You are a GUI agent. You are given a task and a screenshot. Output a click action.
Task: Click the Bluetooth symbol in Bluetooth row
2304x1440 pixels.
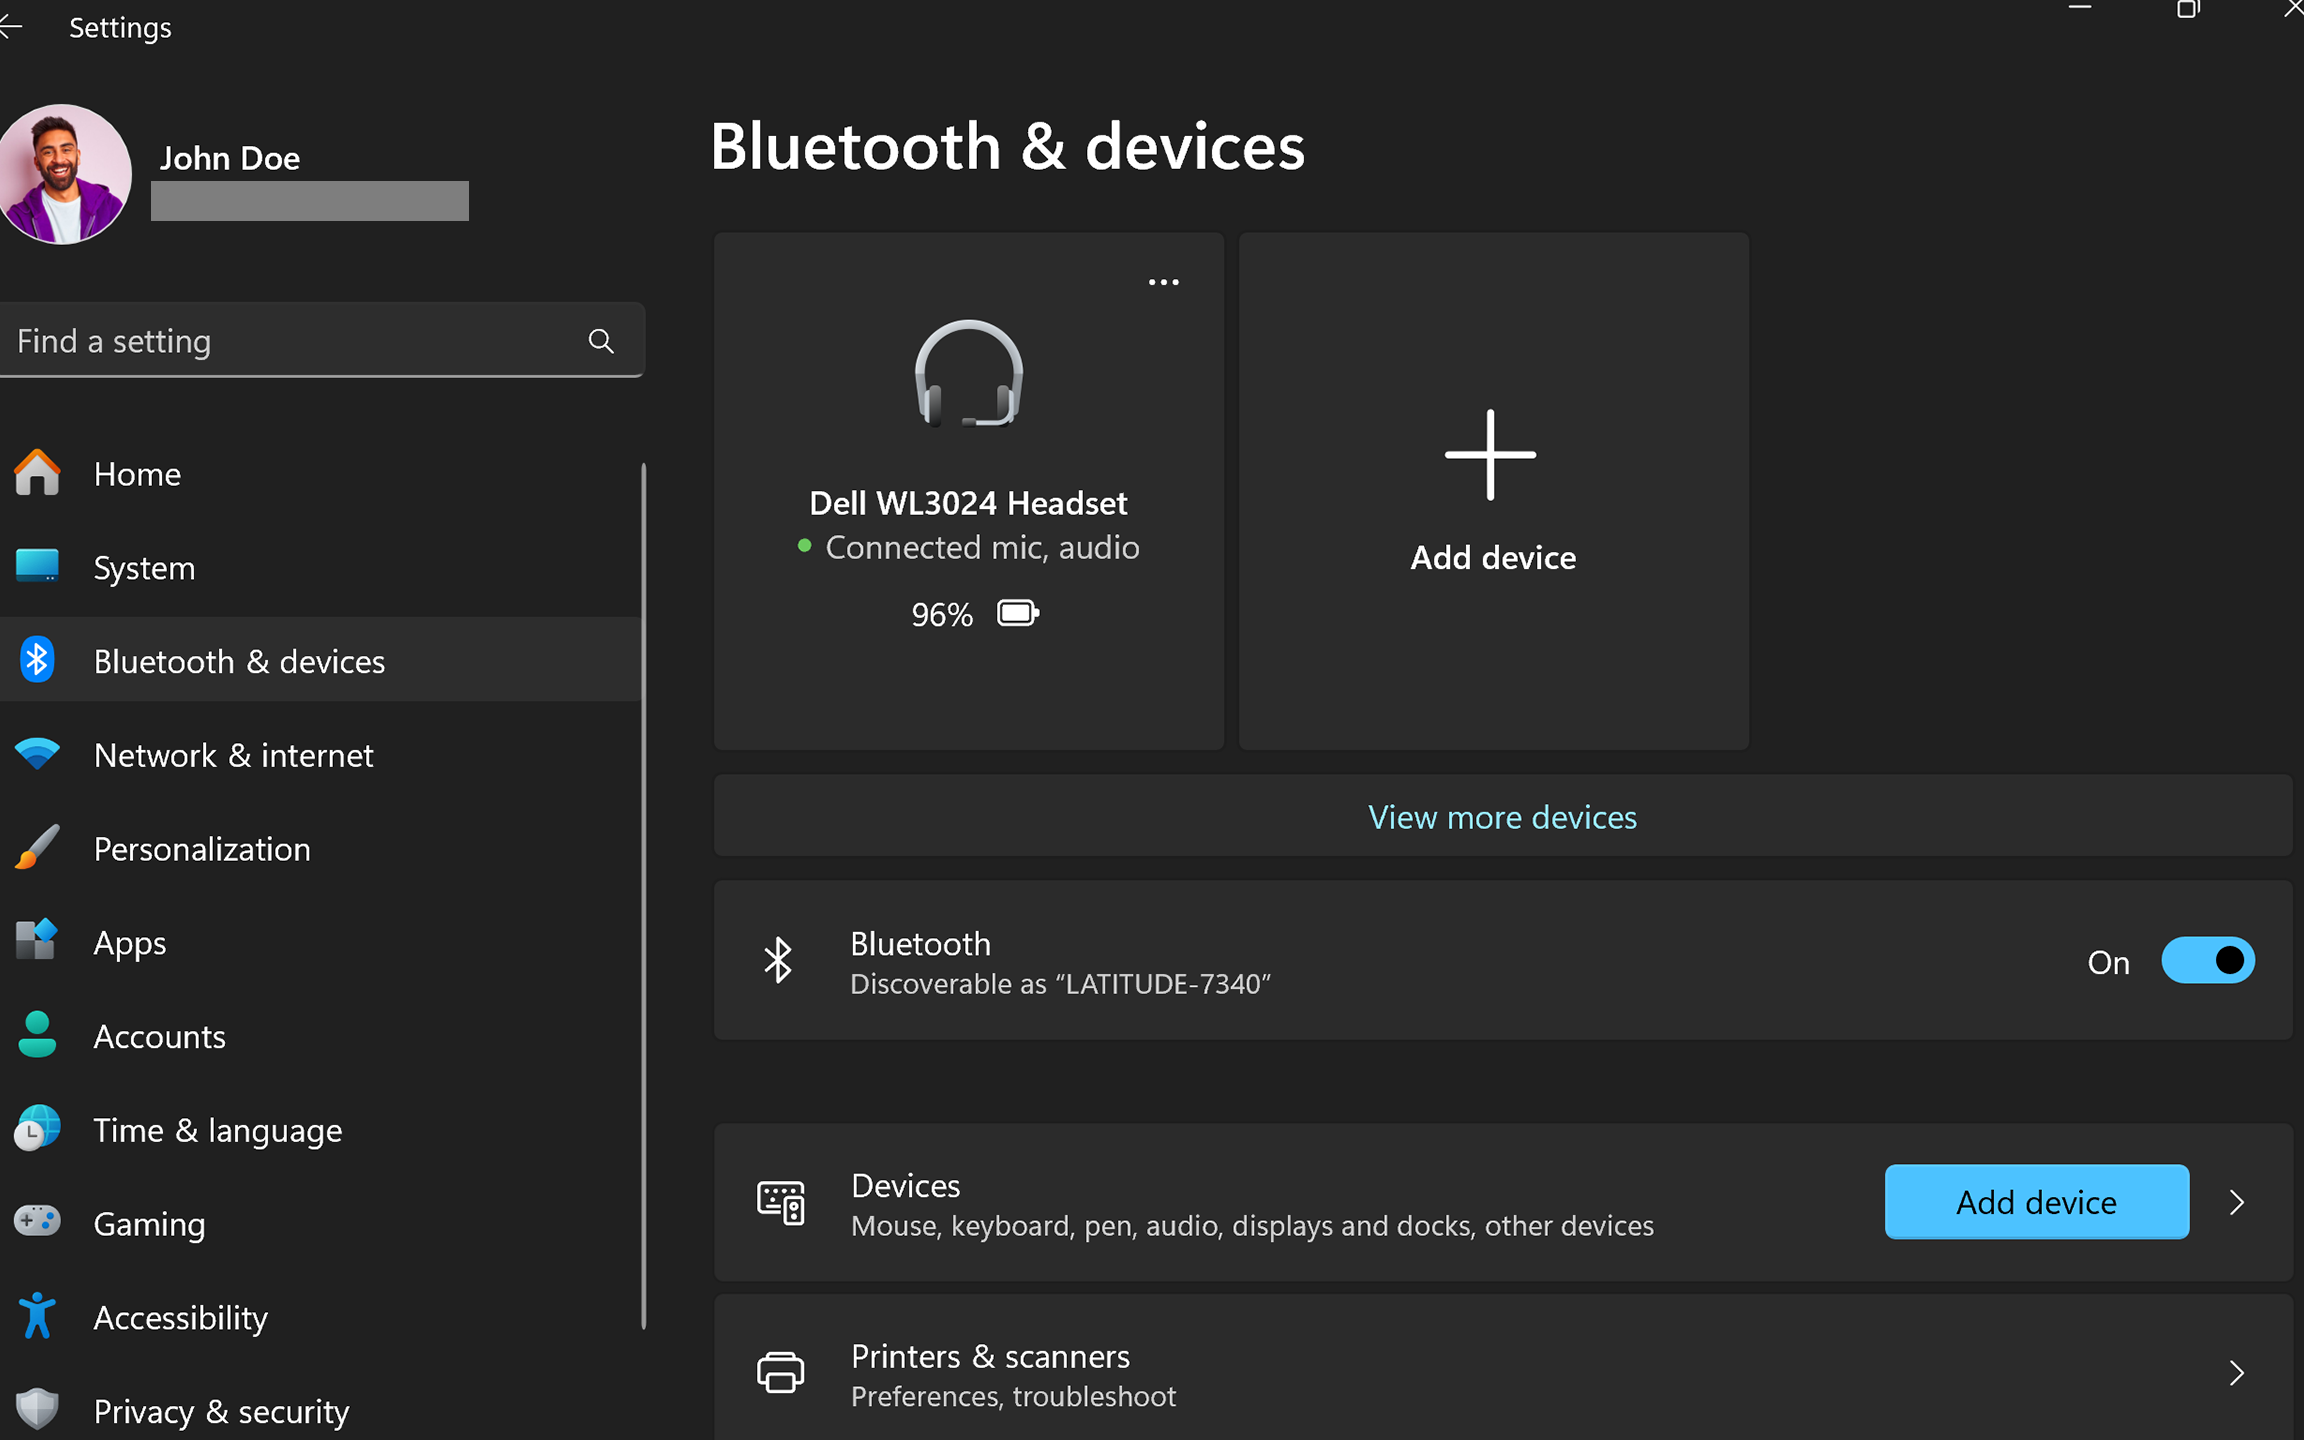[x=778, y=961]
